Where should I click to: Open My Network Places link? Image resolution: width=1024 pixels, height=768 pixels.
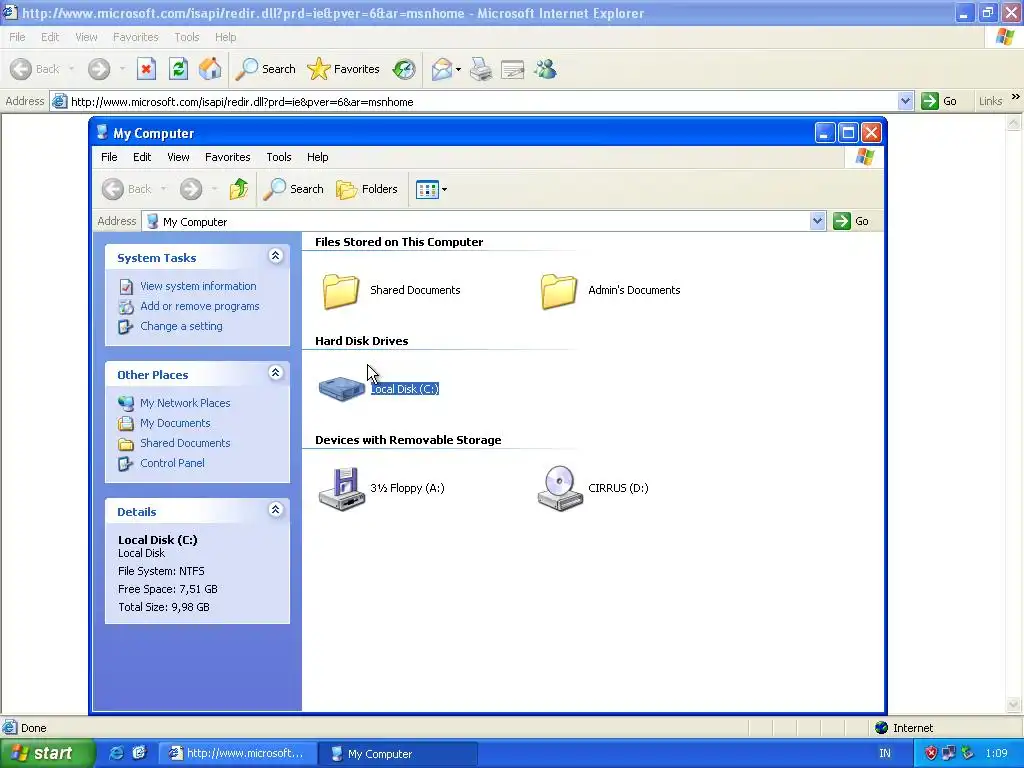[185, 403]
